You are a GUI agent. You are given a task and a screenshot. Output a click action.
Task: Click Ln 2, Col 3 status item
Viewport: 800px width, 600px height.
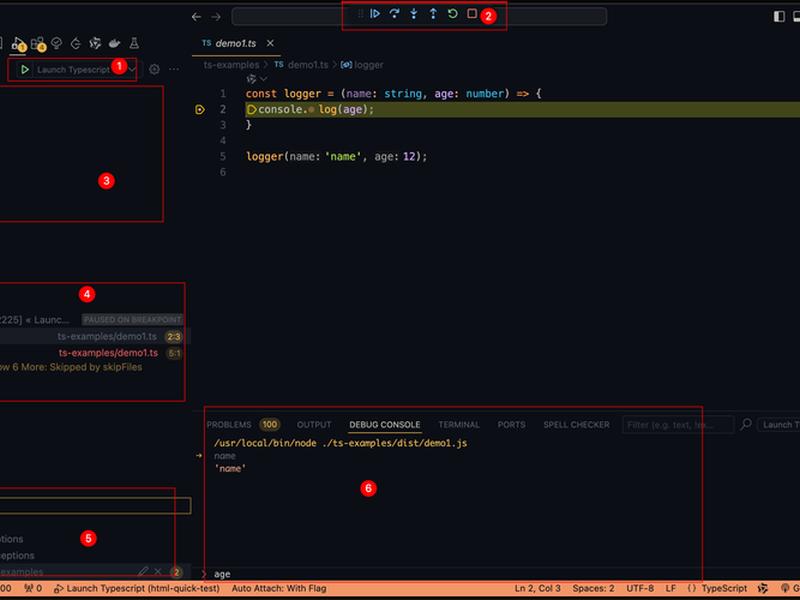pos(537,588)
